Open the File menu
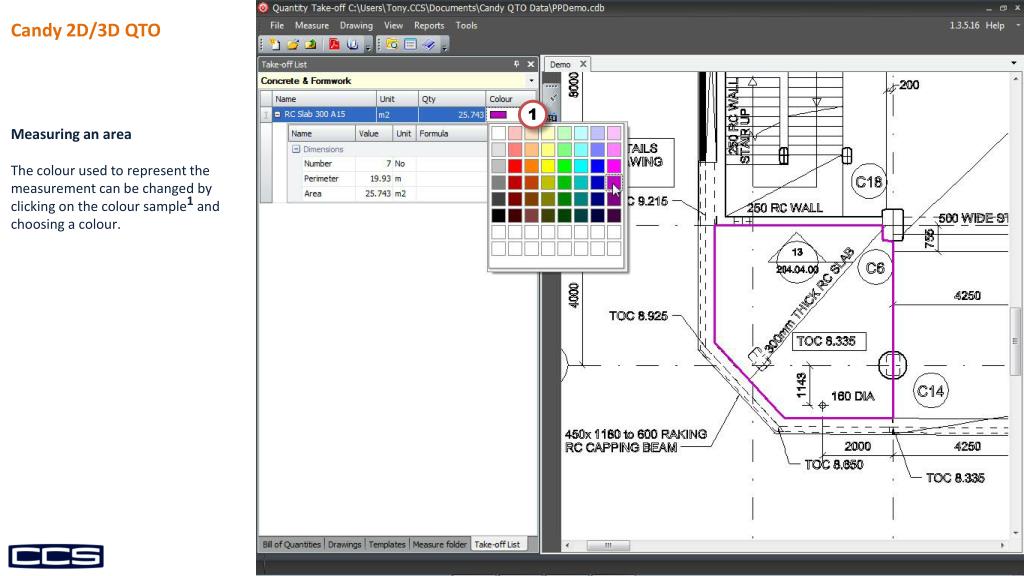Screen dimensions: 1024x576 (x=277, y=25)
